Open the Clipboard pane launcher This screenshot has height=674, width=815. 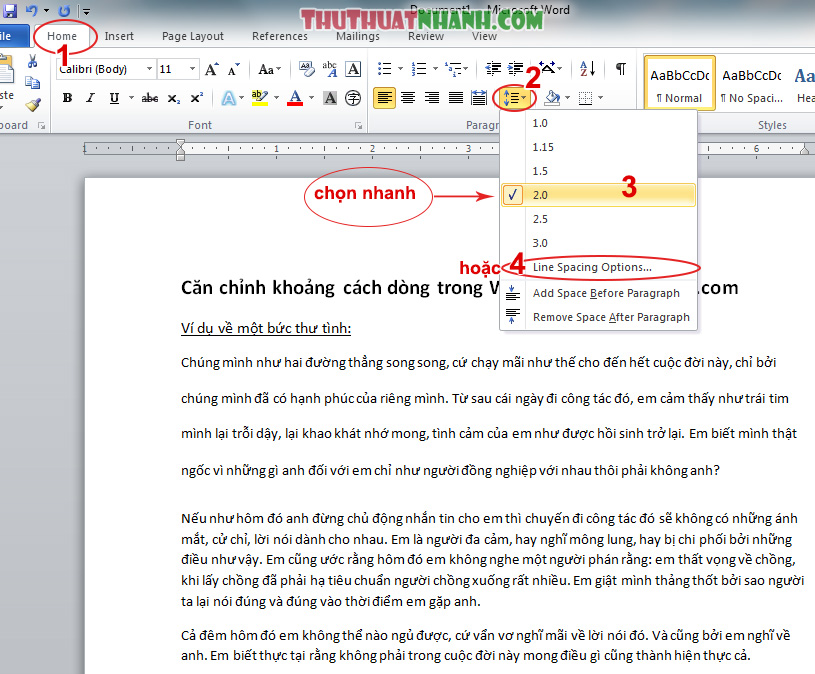click(41, 126)
